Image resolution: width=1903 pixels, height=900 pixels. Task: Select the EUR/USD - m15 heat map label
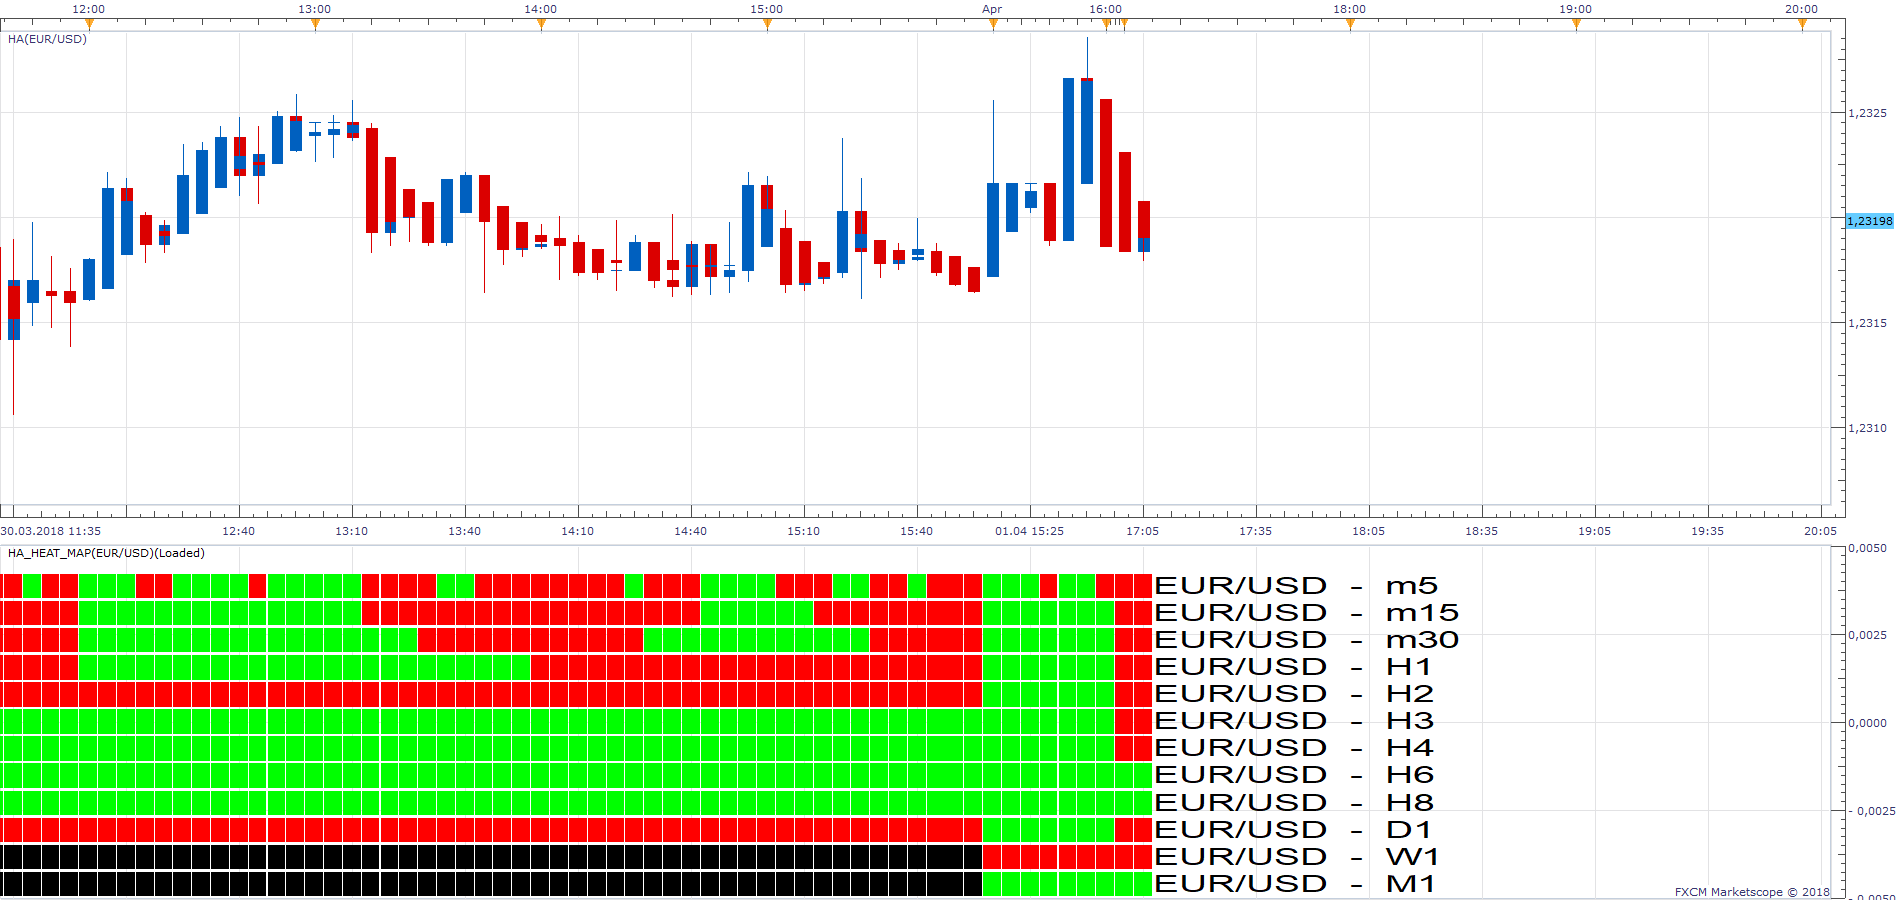click(1307, 613)
